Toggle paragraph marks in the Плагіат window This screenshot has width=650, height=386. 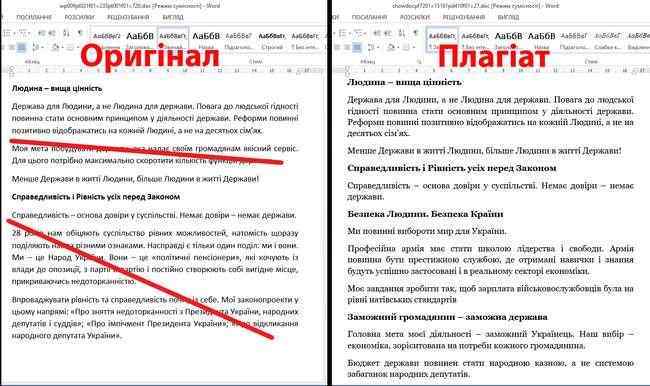pyautogui.click(x=416, y=33)
